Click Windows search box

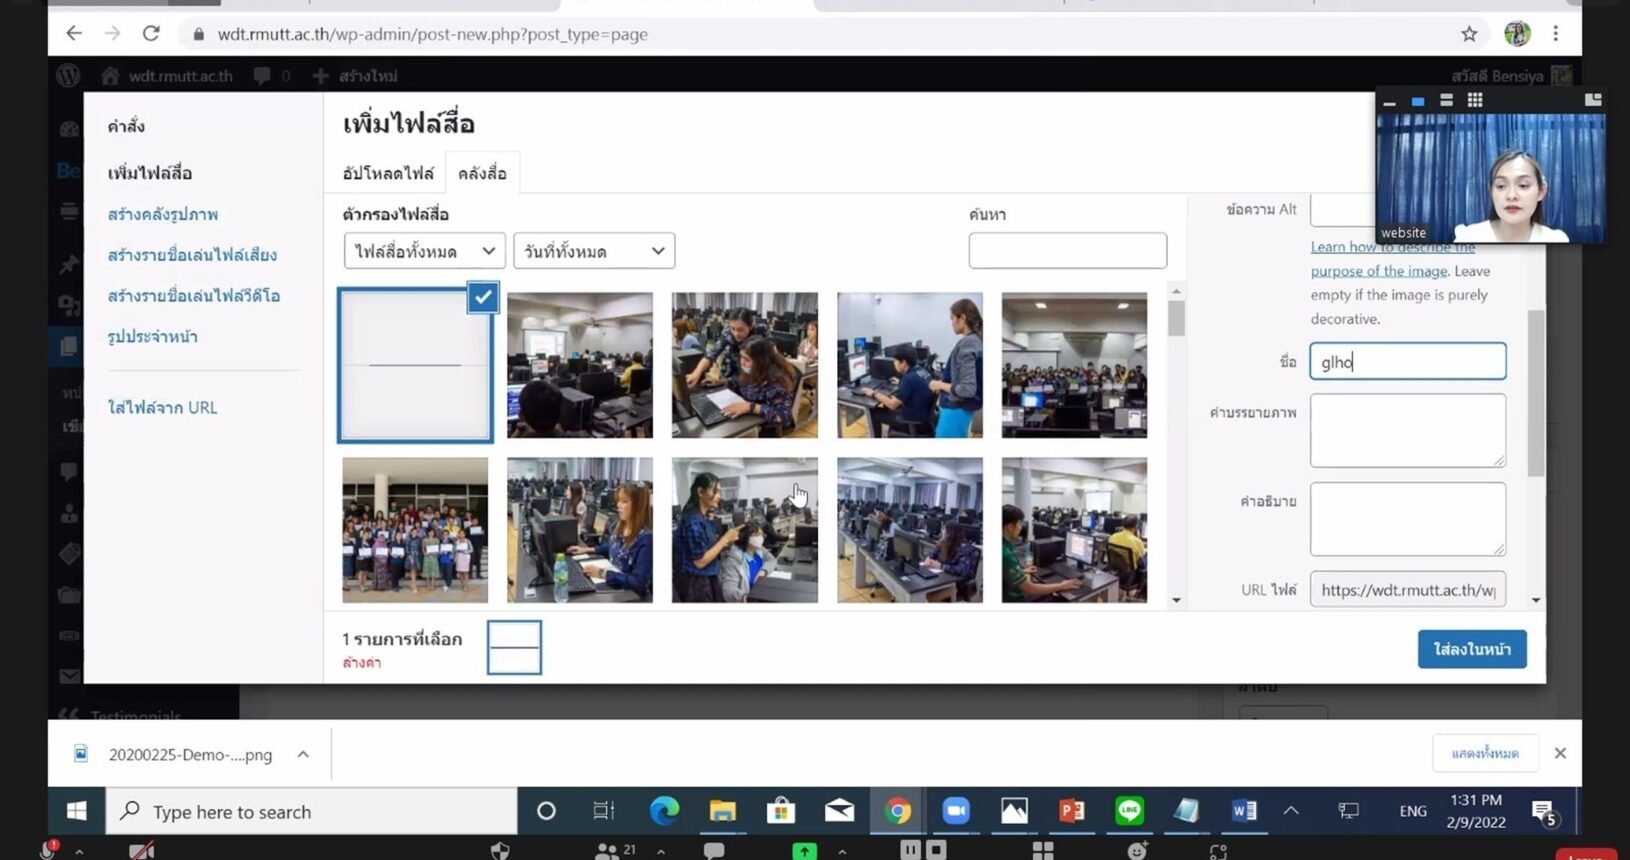click(x=312, y=811)
